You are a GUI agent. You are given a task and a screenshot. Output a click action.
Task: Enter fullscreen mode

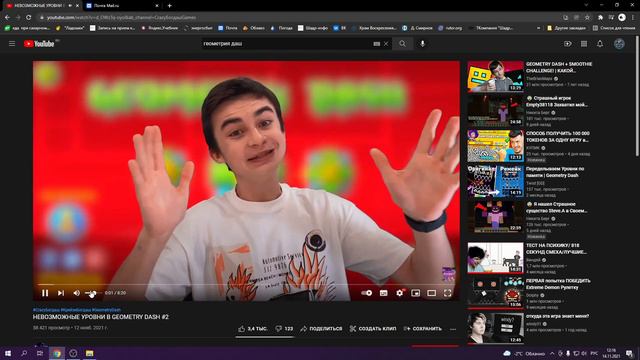click(447, 293)
